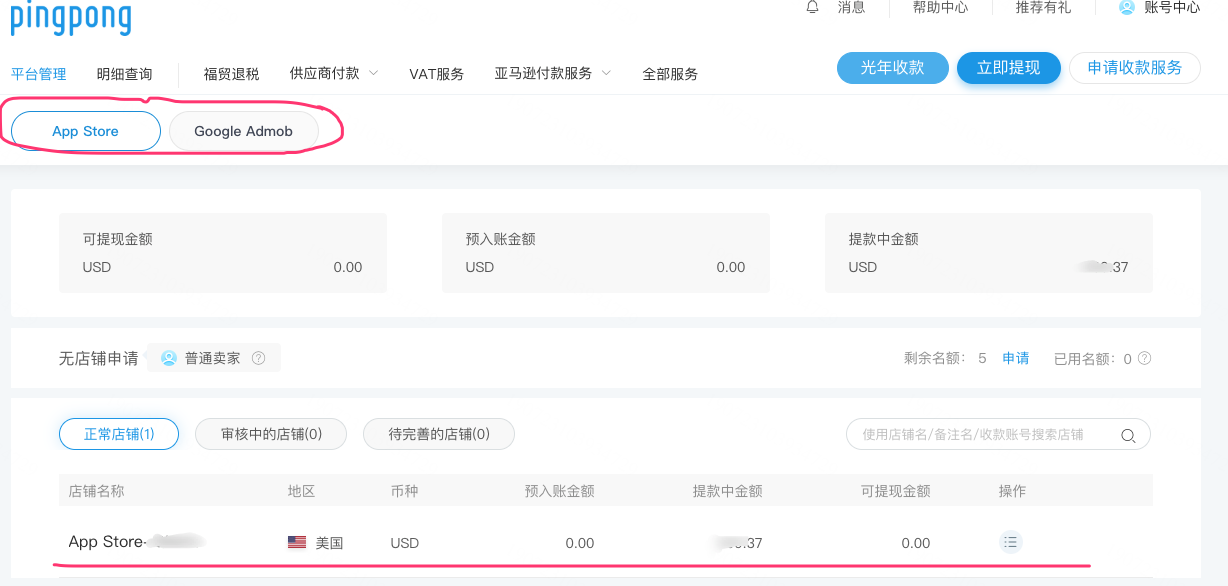The image size is (1228, 586).
Task: Select the Google Admob platform tab
Action: pos(244,131)
